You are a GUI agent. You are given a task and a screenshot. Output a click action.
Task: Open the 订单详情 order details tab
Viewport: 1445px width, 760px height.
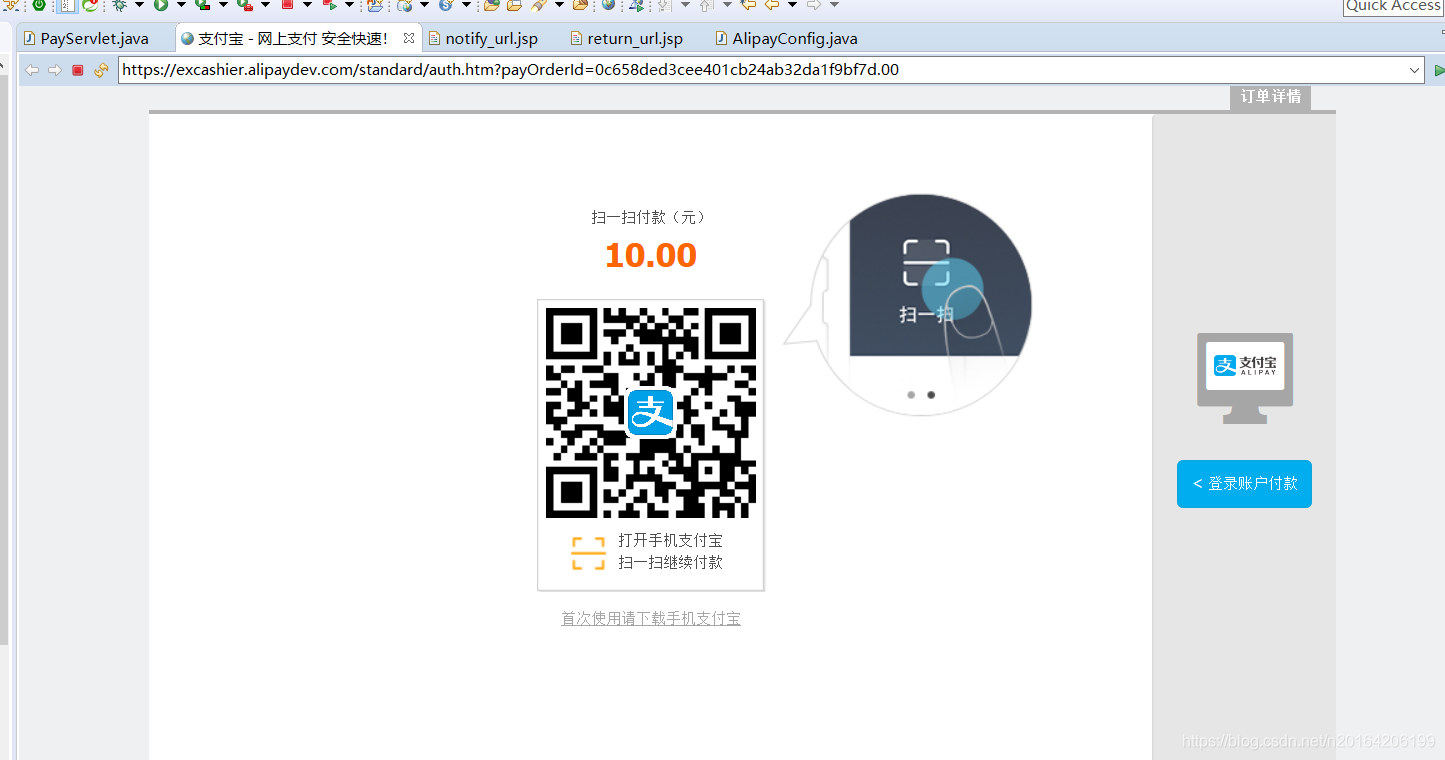(x=1270, y=97)
